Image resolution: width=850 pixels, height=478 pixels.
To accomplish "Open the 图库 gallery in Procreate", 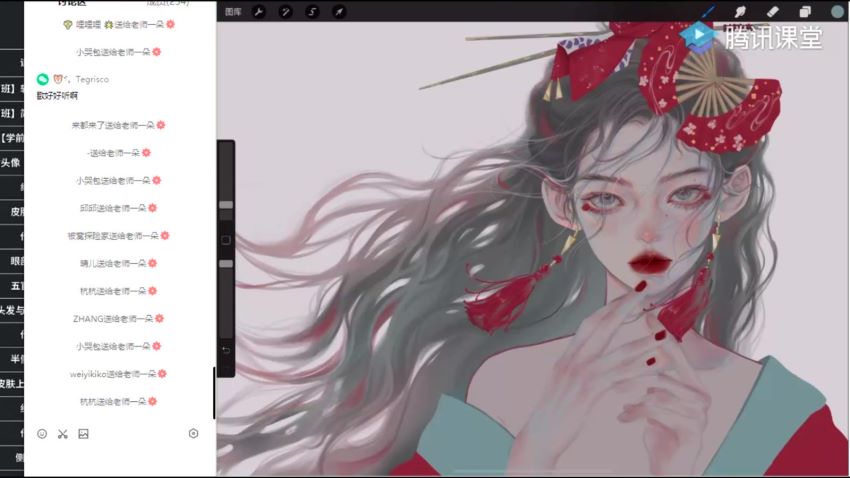I will 233,11.
